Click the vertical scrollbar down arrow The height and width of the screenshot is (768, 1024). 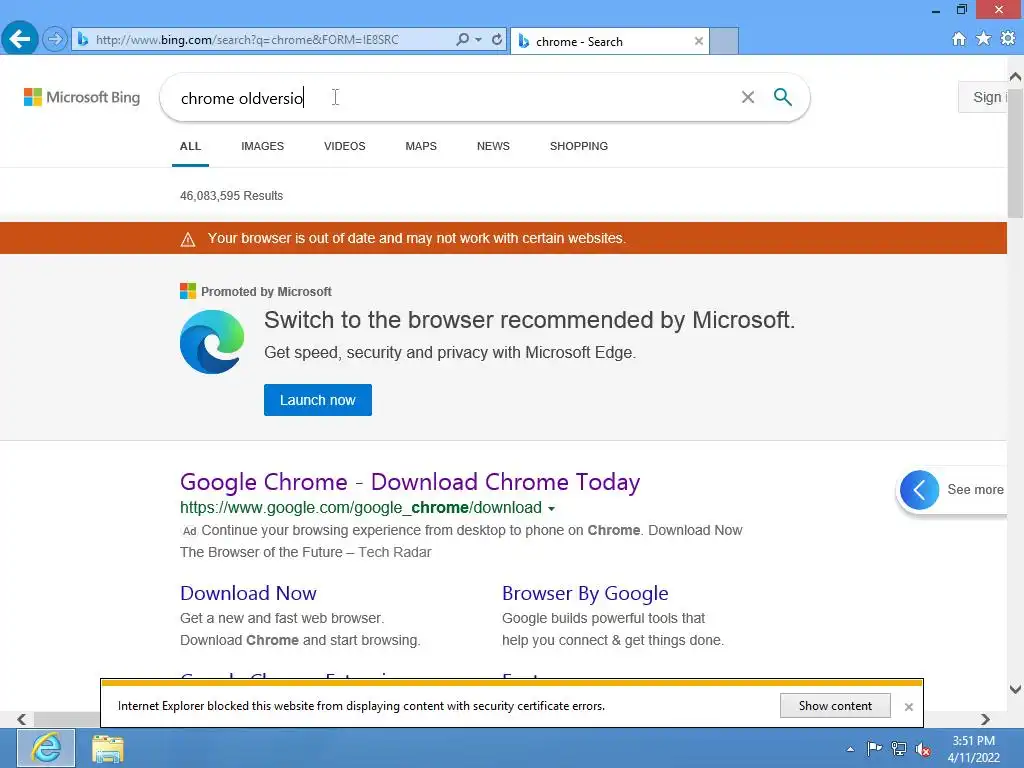coord(1015,689)
